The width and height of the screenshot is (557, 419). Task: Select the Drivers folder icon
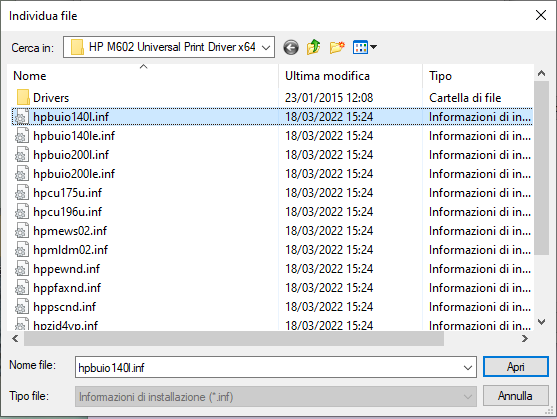pos(23,97)
